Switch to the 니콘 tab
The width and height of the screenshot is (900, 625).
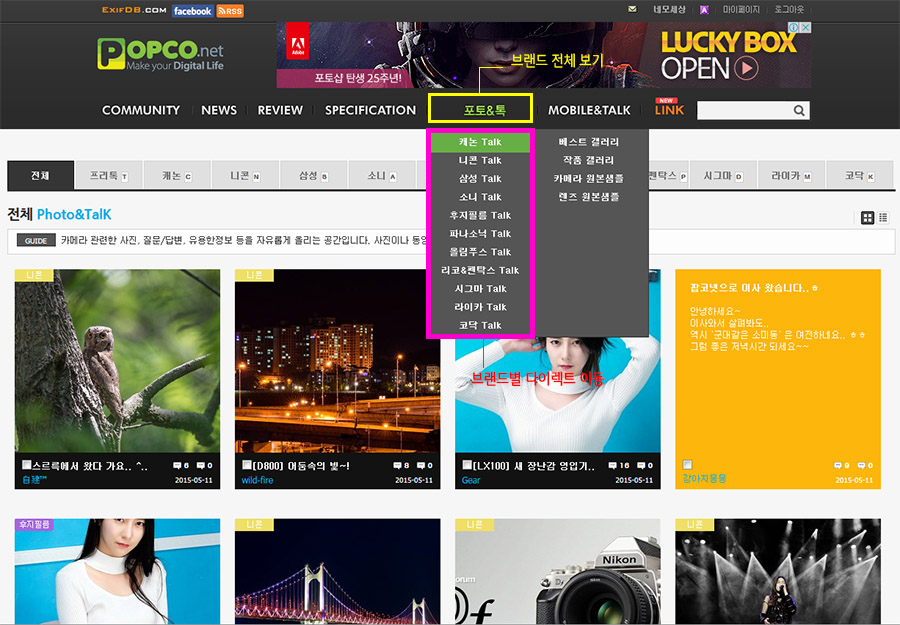[x=246, y=176]
